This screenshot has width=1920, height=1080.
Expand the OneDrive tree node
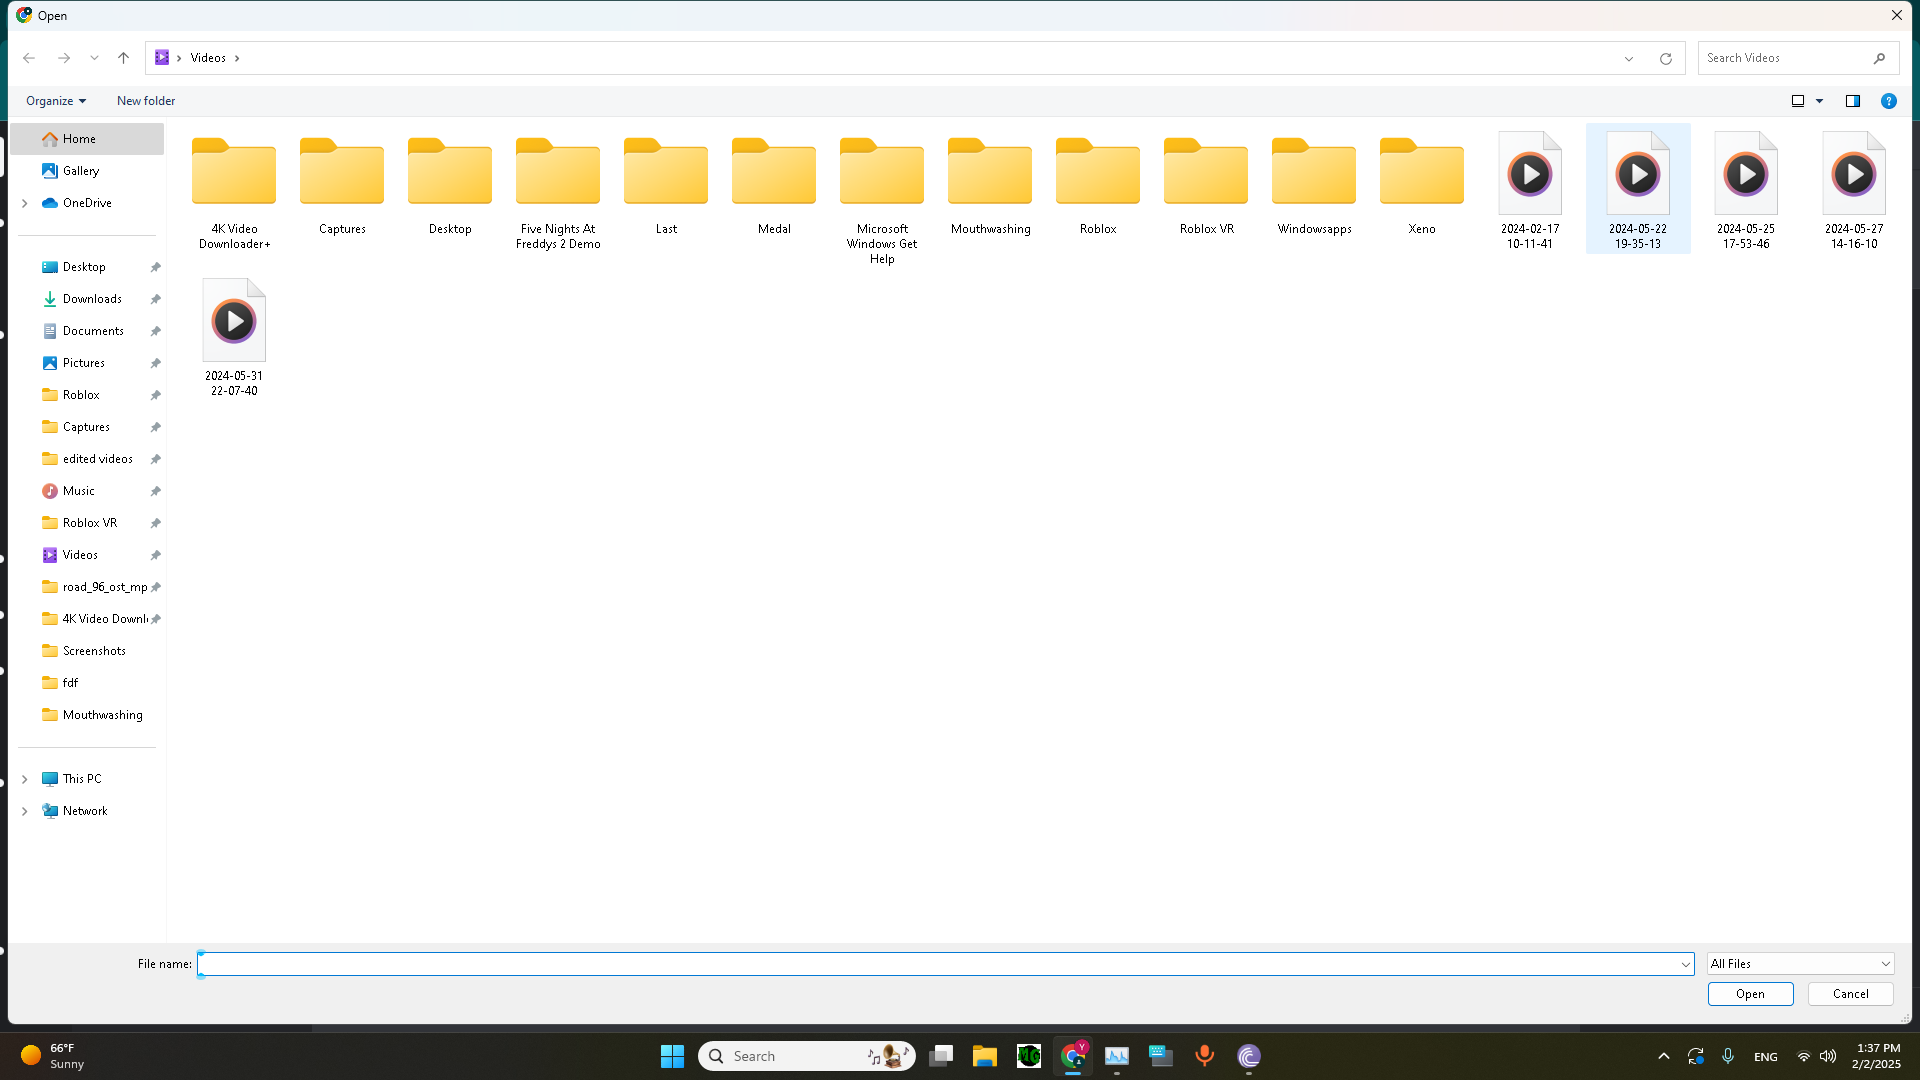point(25,203)
